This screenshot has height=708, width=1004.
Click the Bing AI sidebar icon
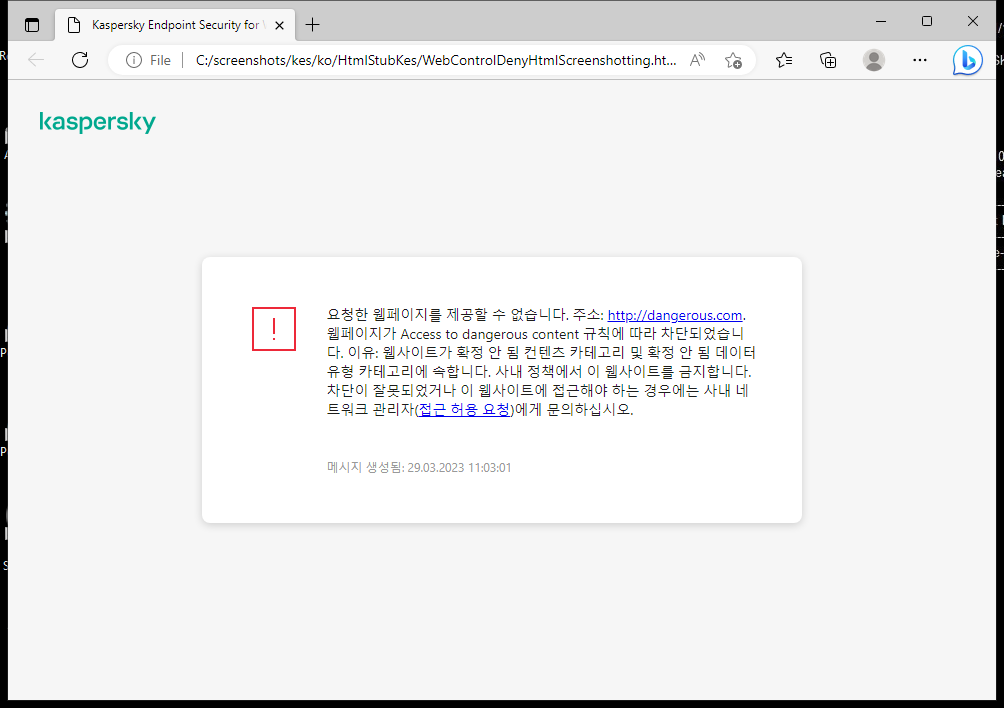coord(966,60)
